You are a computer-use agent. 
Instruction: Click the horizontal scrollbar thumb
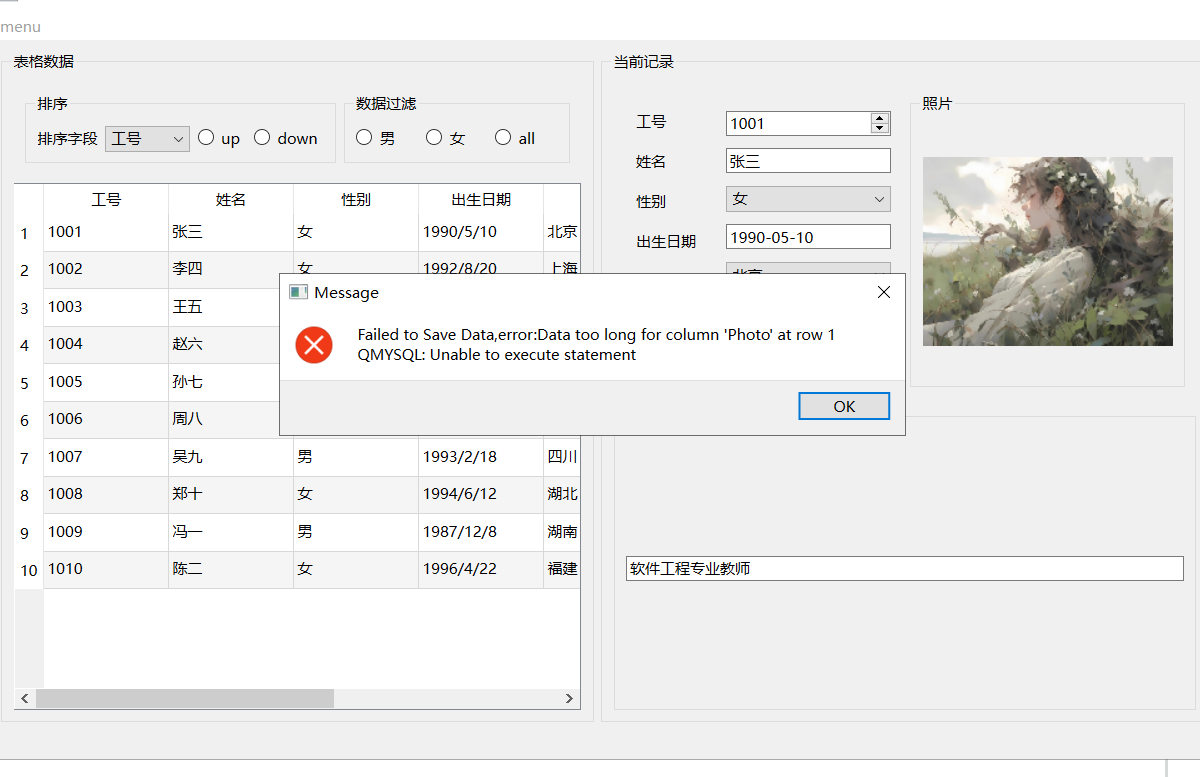click(x=185, y=698)
